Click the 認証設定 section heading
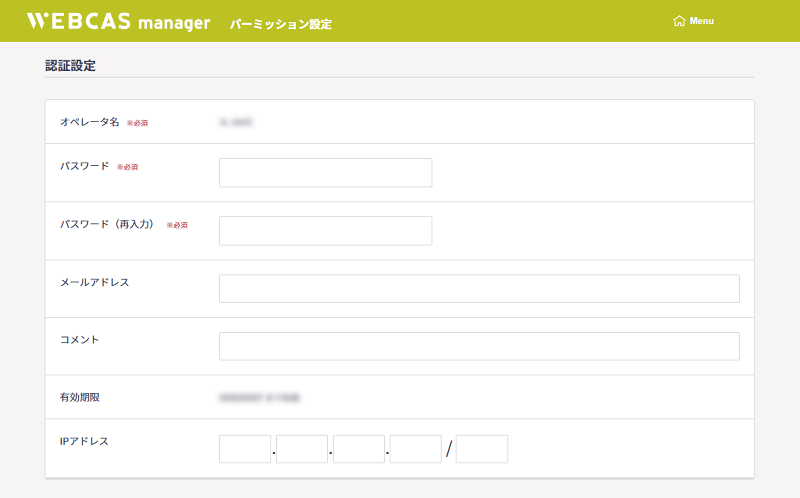 pyautogui.click(x=70, y=65)
